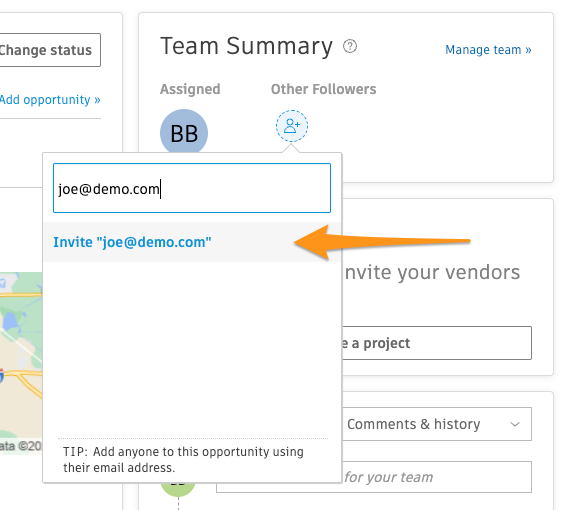This screenshot has width=565, height=510.
Task: Open the Add opportunity link
Action: point(50,100)
